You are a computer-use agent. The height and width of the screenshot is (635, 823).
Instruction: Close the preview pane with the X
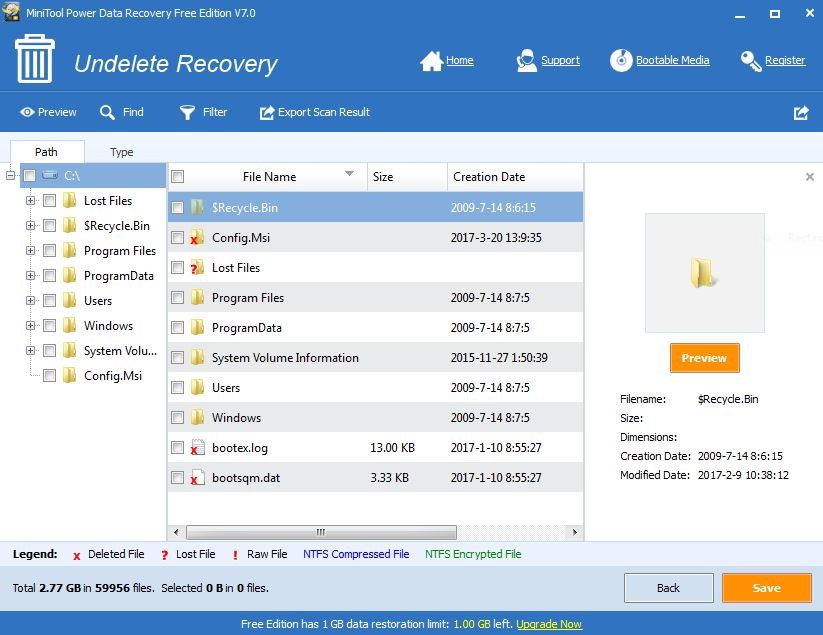coord(810,177)
